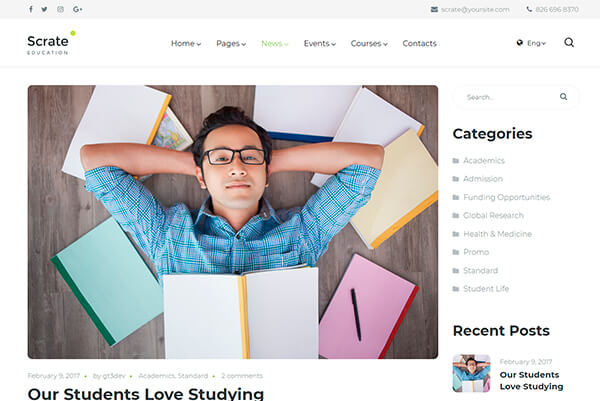600x401 pixels.
Task: Expand the Home menu dropdown
Action: pos(186,44)
